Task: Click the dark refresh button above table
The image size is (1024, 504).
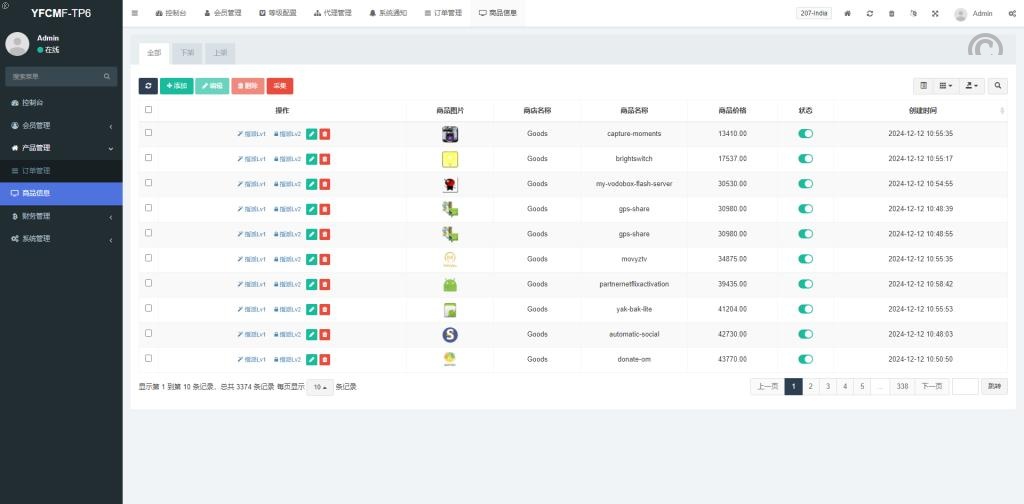Action: pos(148,86)
